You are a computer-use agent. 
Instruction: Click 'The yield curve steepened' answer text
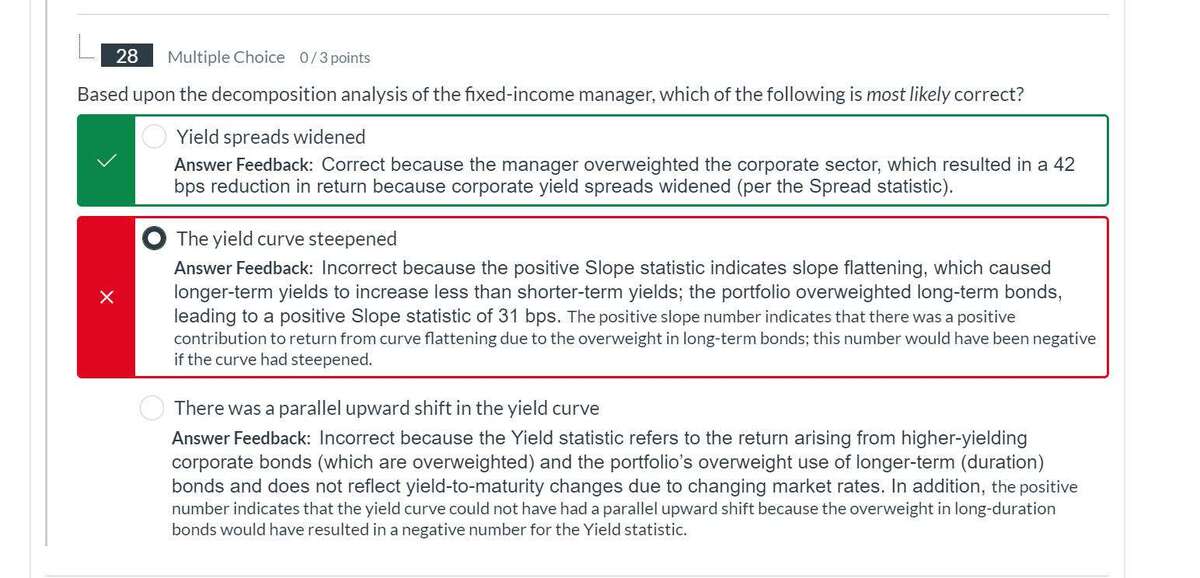coord(287,239)
